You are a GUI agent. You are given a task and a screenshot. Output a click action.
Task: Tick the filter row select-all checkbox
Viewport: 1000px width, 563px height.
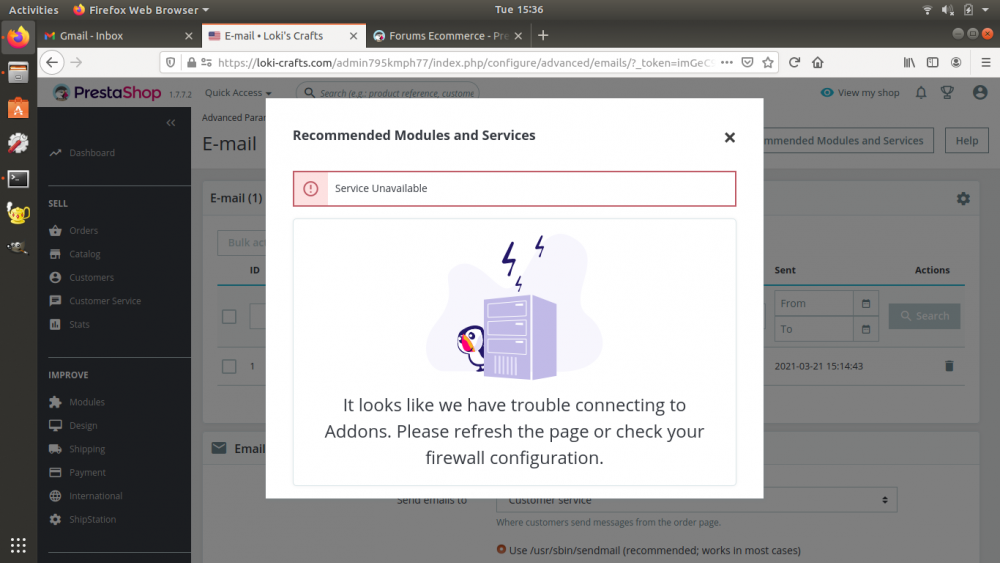click(x=229, y=317)
